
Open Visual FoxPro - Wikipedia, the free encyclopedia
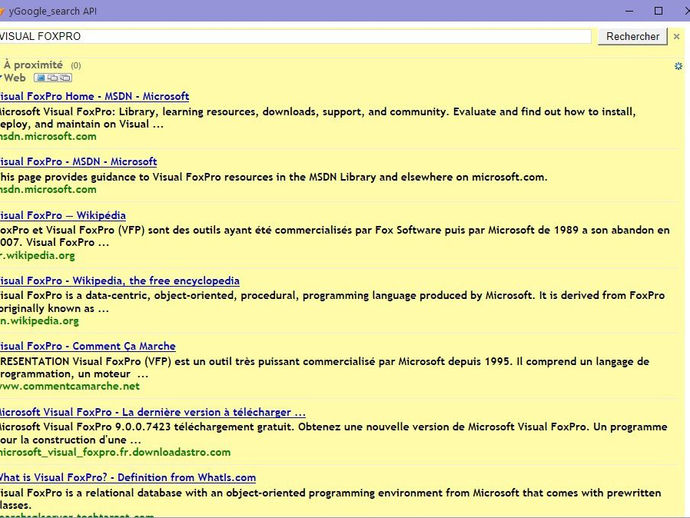120,280
